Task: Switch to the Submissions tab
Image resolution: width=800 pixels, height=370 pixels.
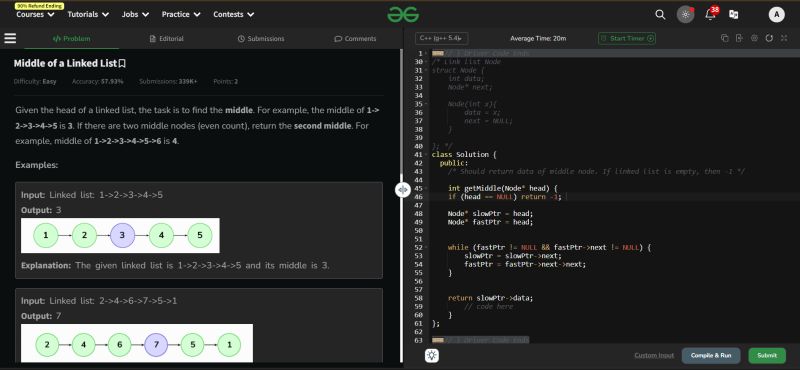Action: (x=261, y=39)
